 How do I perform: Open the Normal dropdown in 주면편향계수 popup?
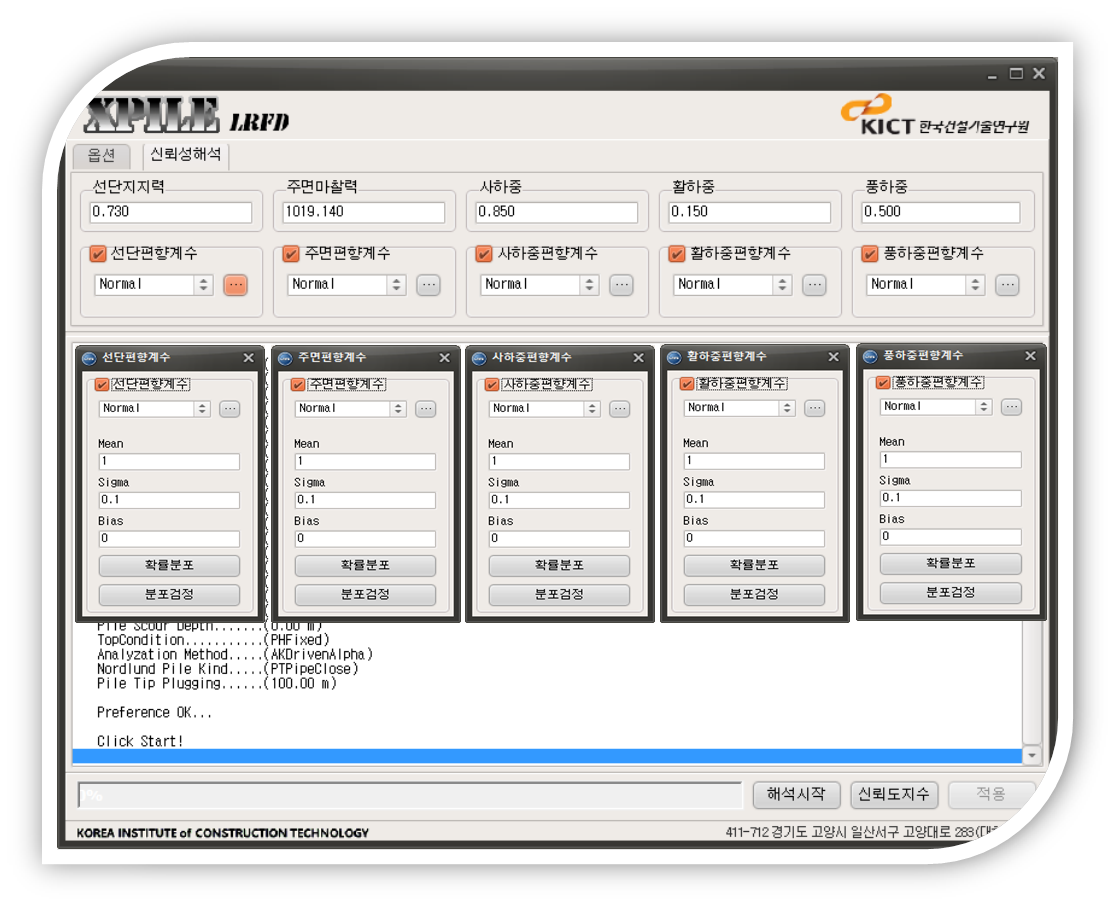pos(351,409)
